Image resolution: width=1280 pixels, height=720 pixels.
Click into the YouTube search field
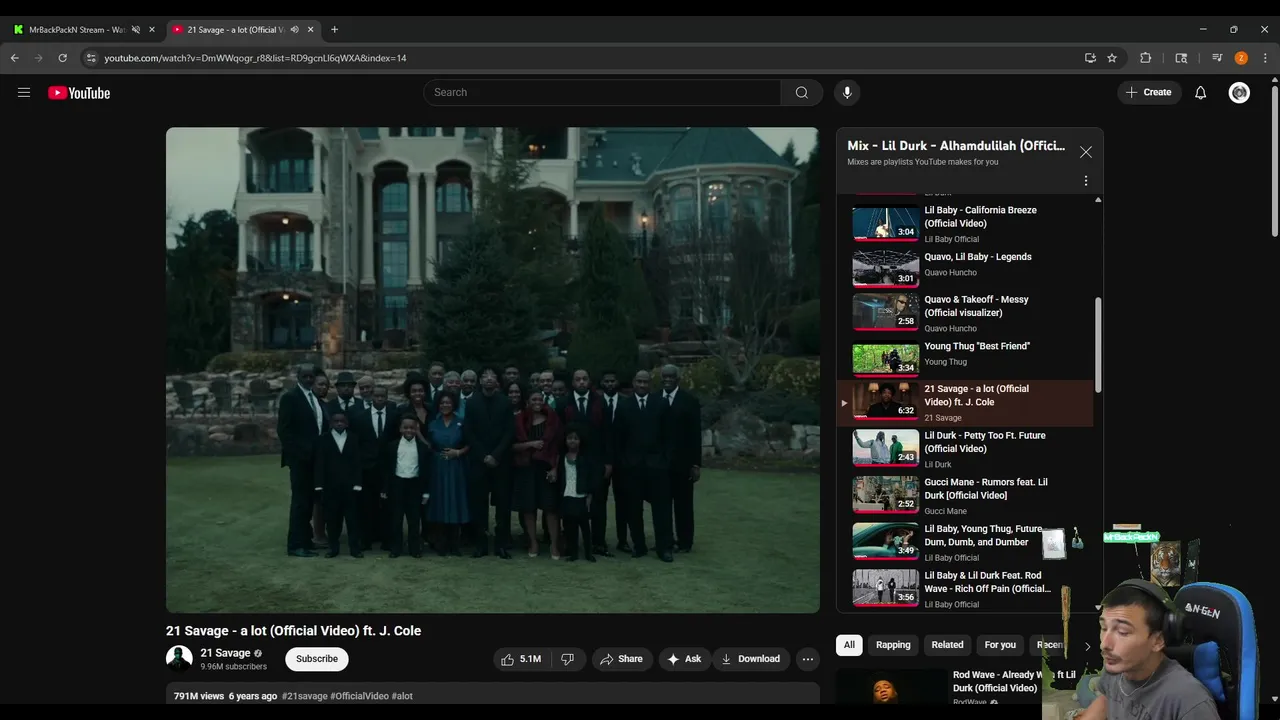click(602, 92)
